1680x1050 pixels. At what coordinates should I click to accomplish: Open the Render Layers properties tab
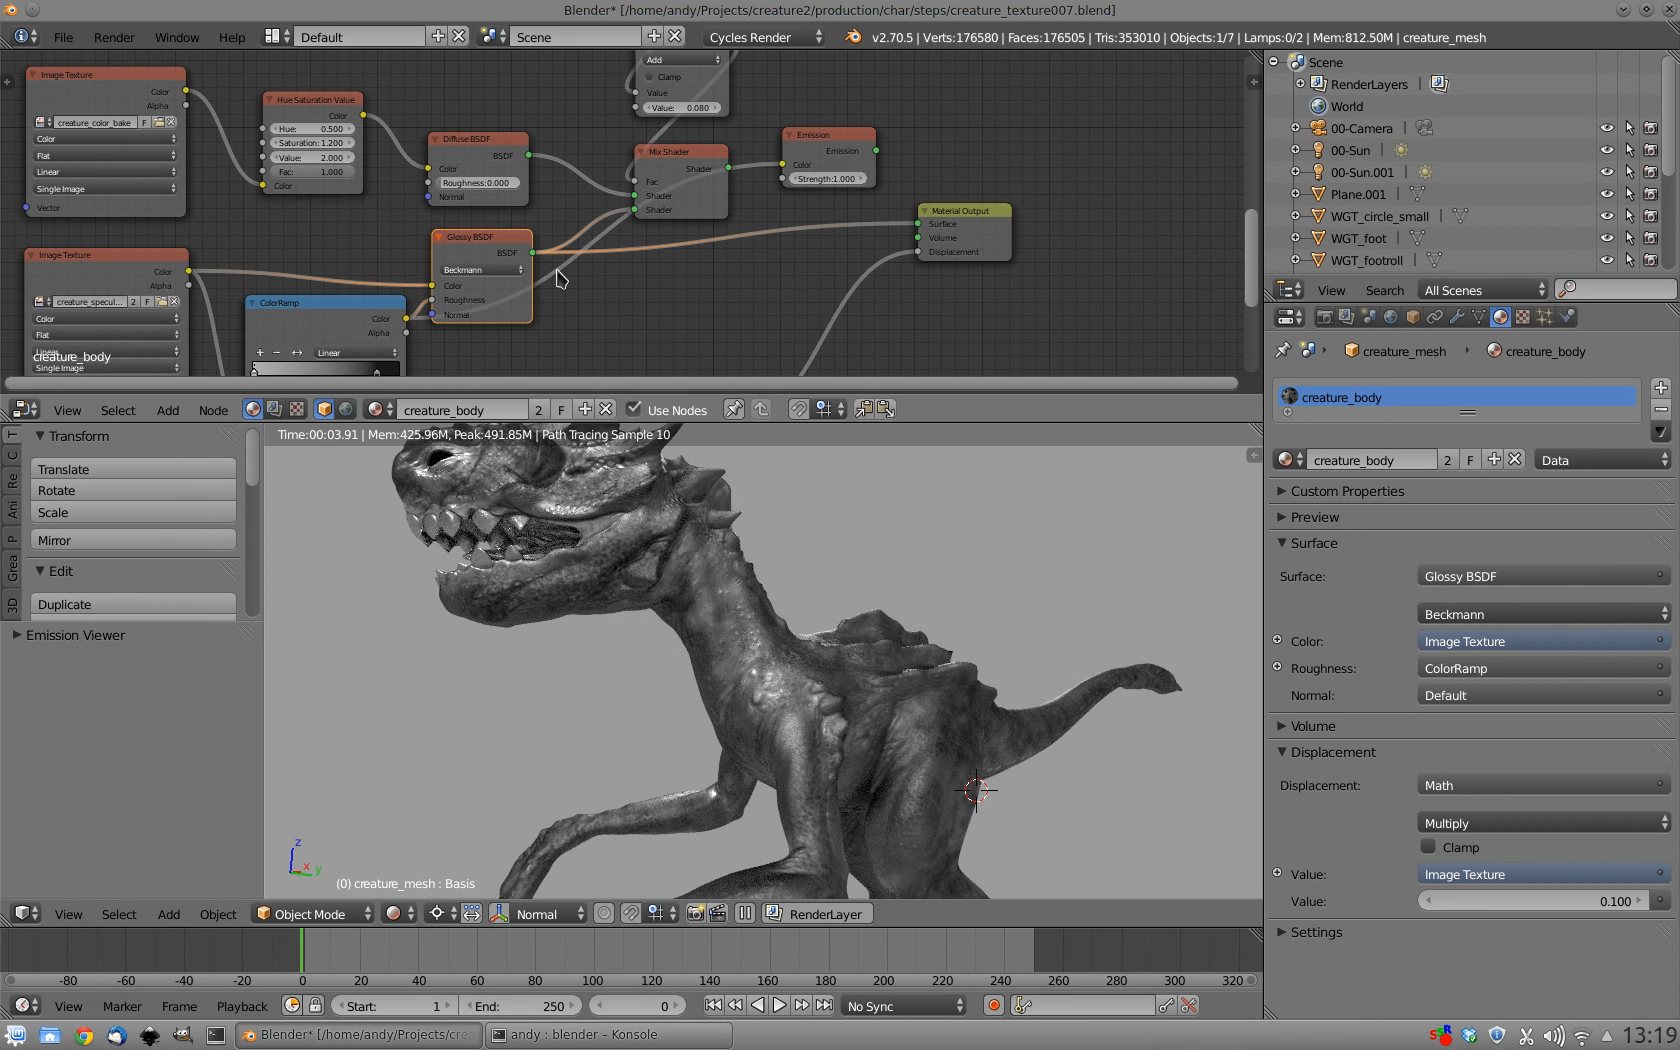1346,317
